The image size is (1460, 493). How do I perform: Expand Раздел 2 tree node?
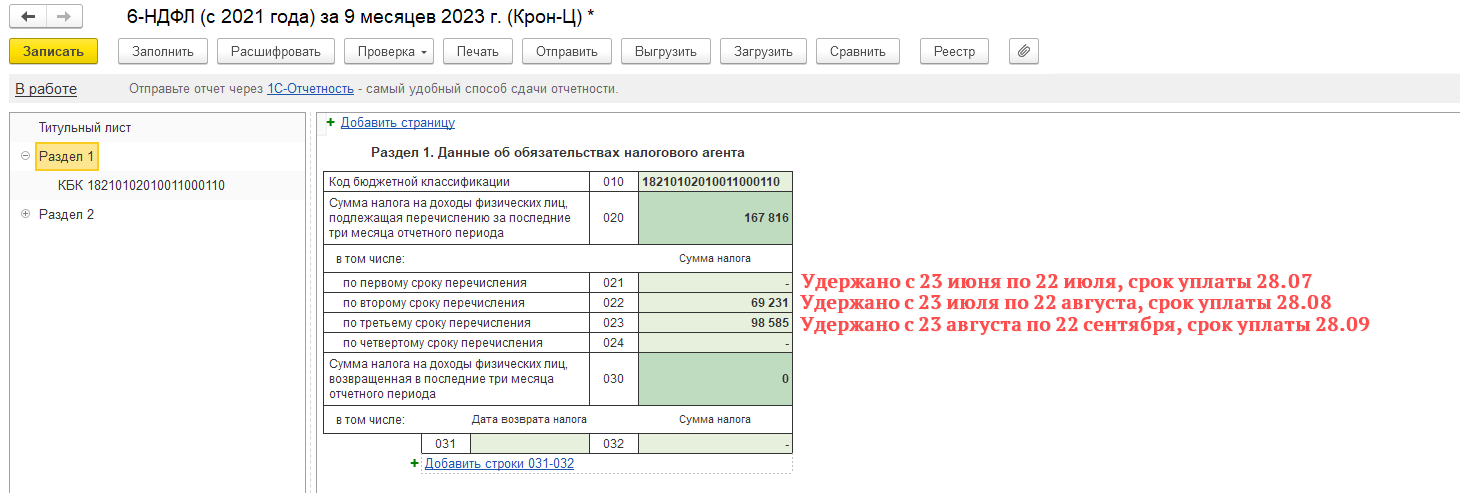point(25,214)
